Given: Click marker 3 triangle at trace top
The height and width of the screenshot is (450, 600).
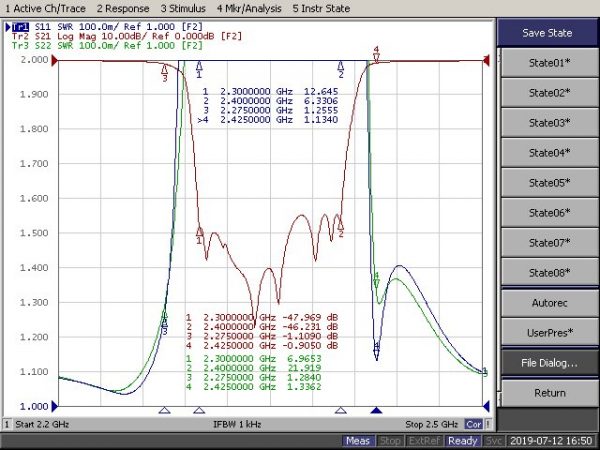Looking at the screenshot, I should click(x=165, y=68).
